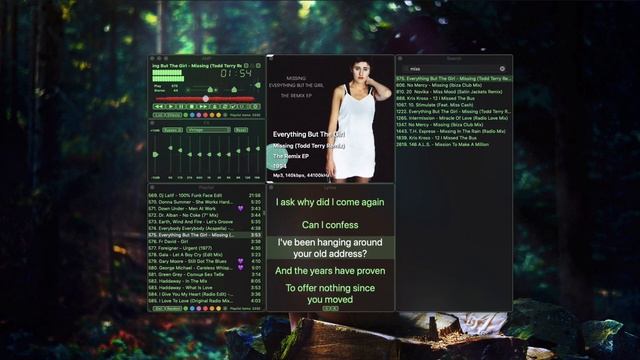Click the scrolling song title in main player
The height and width of the screenshot is (360, 640).
[197, 66]
